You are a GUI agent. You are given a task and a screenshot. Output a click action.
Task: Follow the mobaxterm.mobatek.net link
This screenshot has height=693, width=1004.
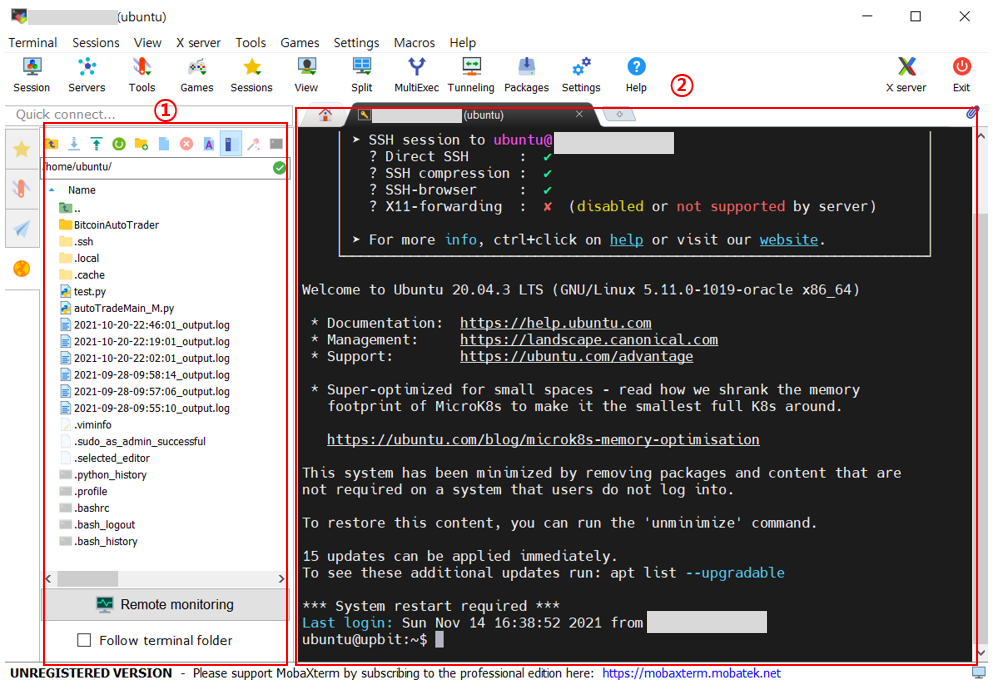pyautogui.click(x=691, y=673)
